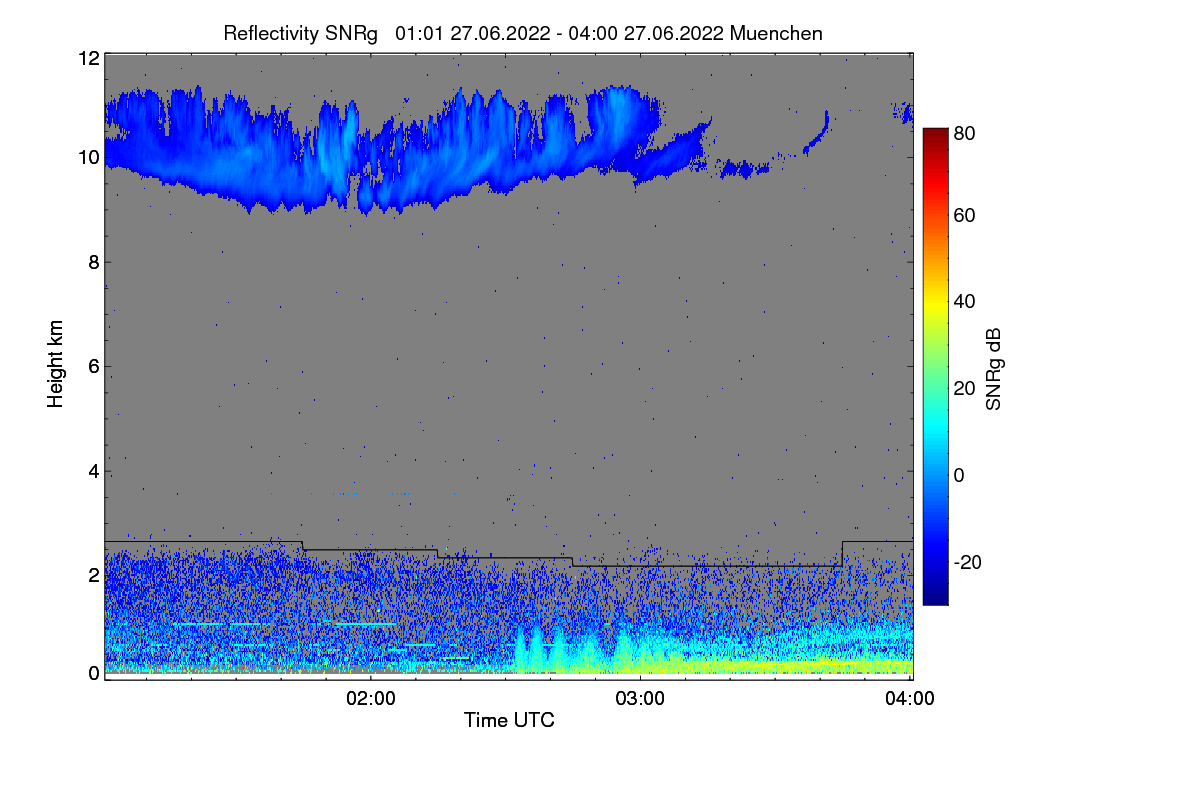Click the "Height km" axis label

[56, 364]
